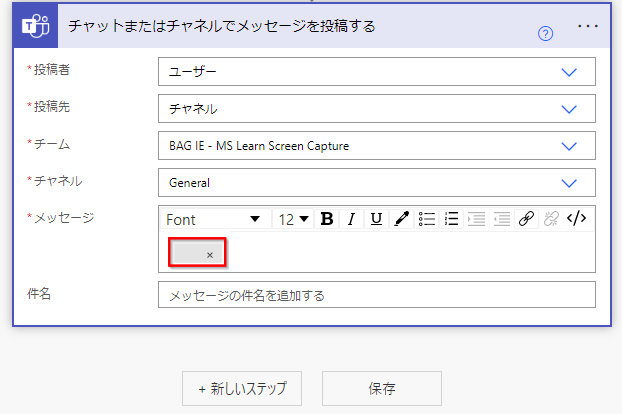This screenshot has height=414, width=622.
Task: Expand the 投稿者 dropdown
Action: point(376,72)
